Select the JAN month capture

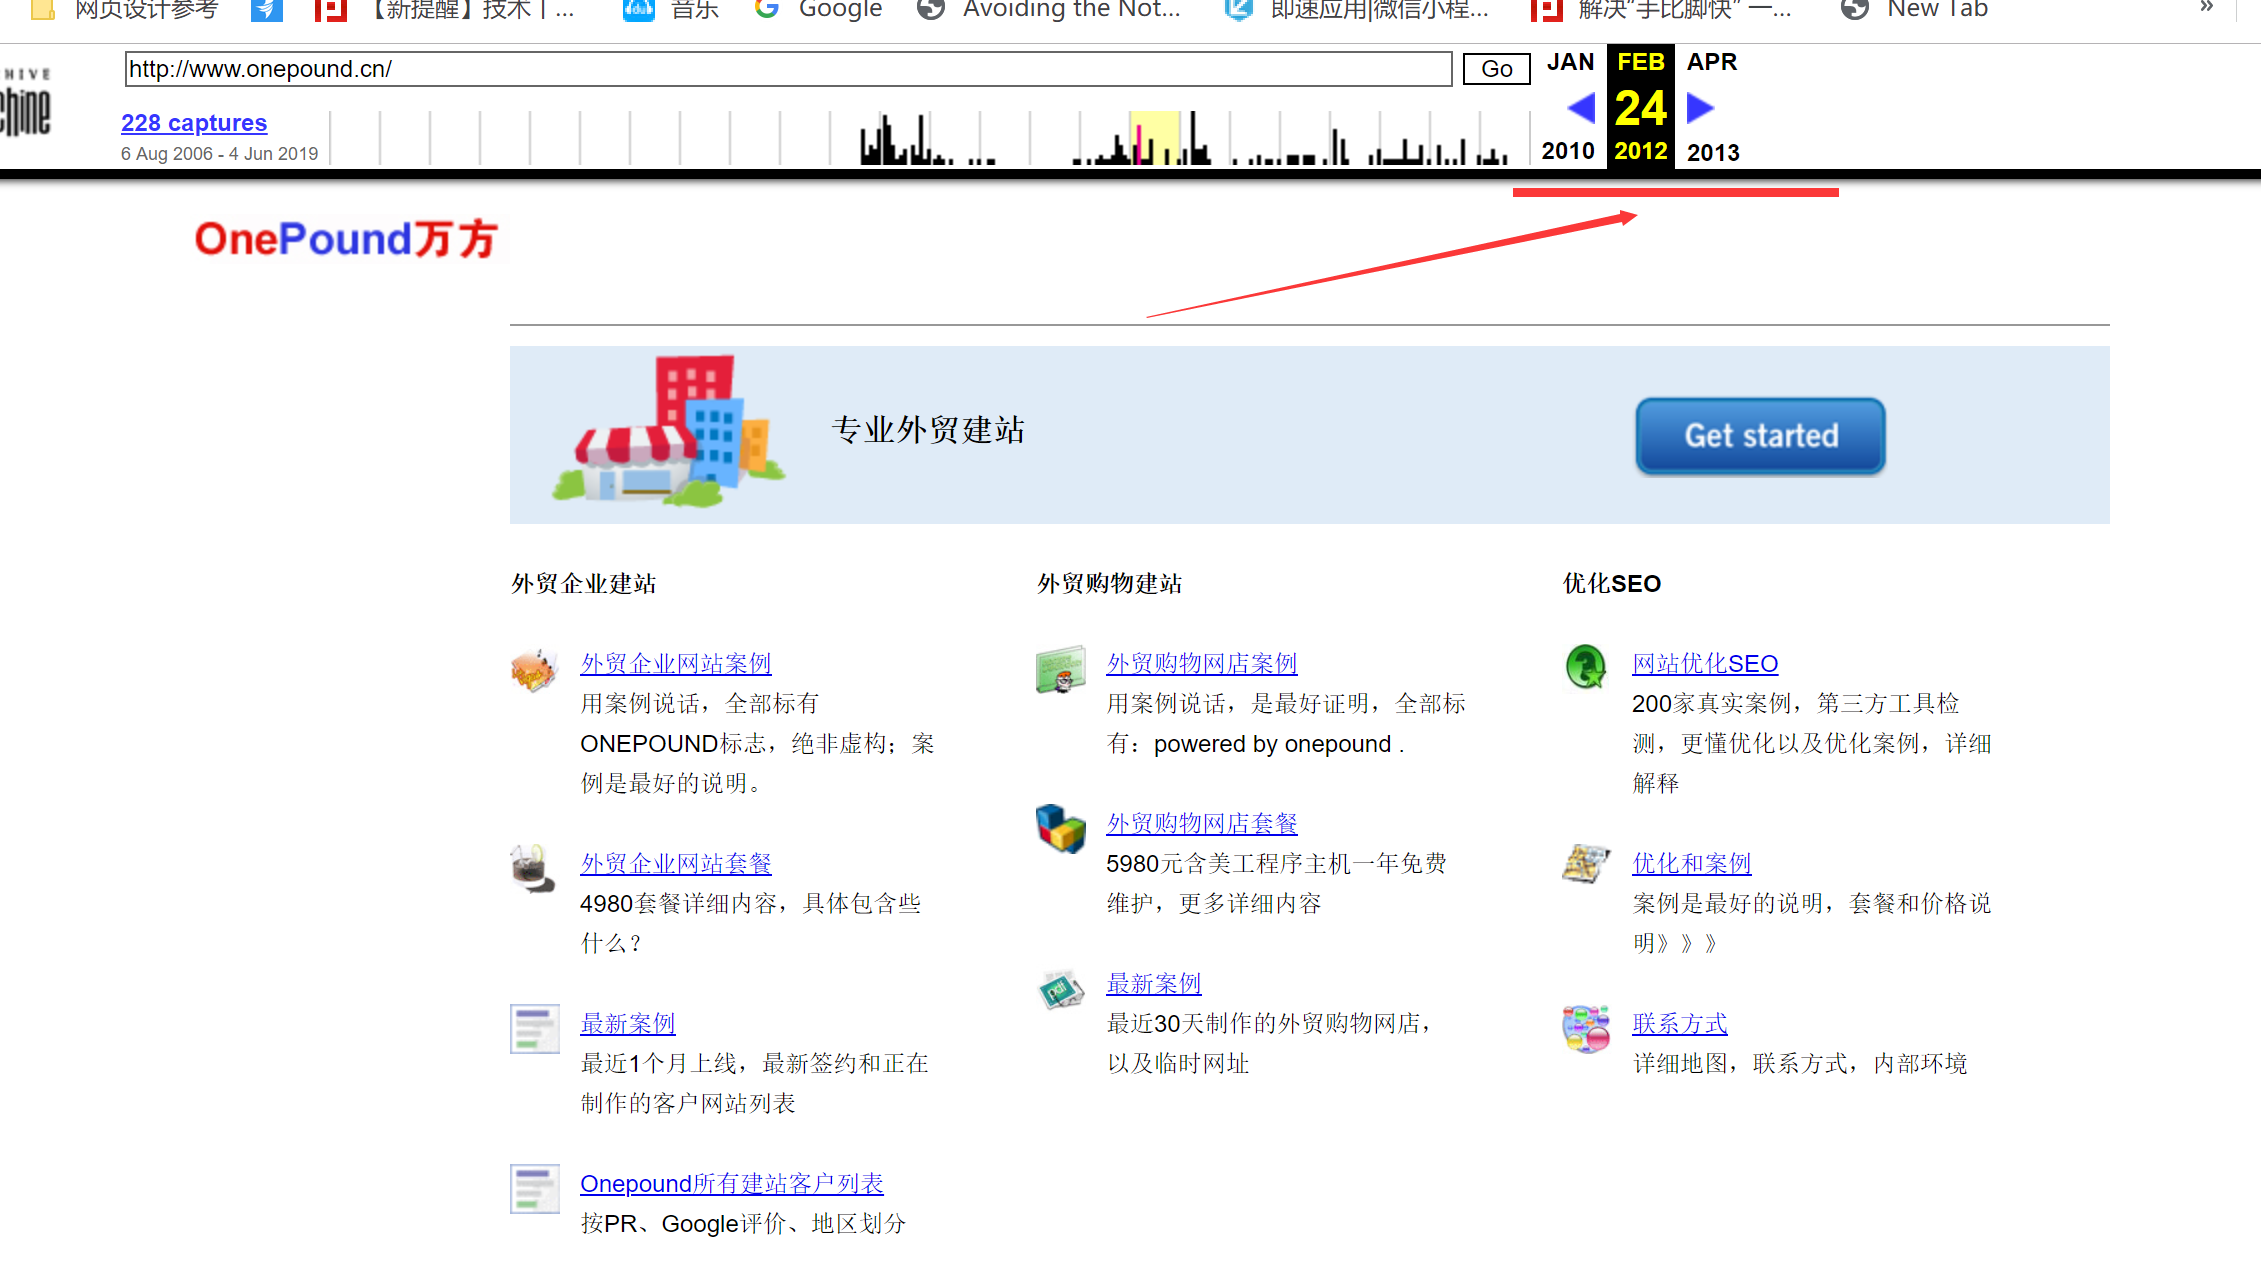[x=1570, y=62]
